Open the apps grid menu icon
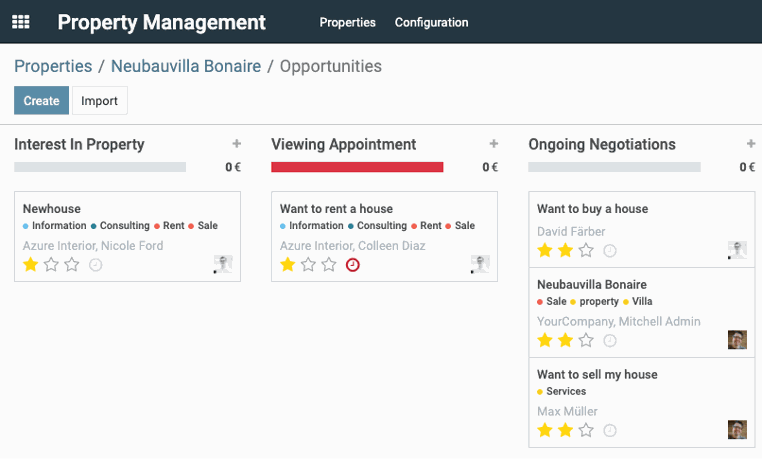 pos(20,22)
